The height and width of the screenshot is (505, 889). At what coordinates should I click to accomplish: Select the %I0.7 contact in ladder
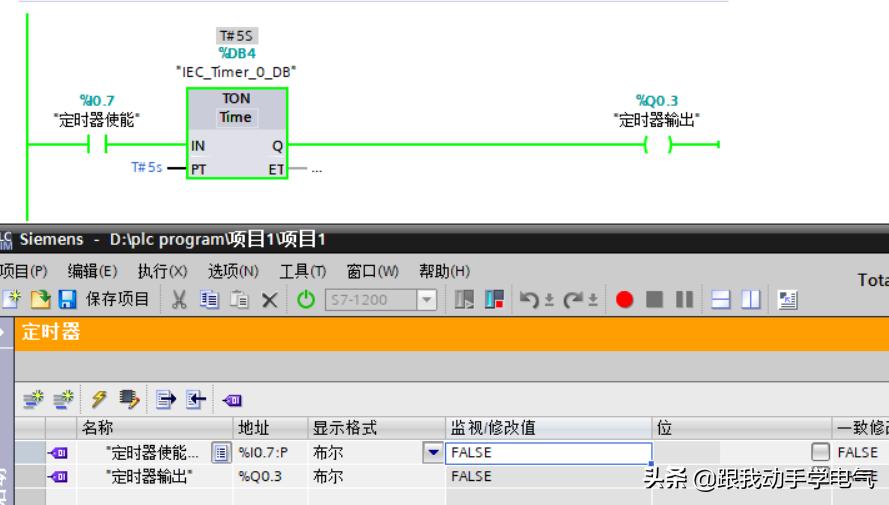pos(97,144)
